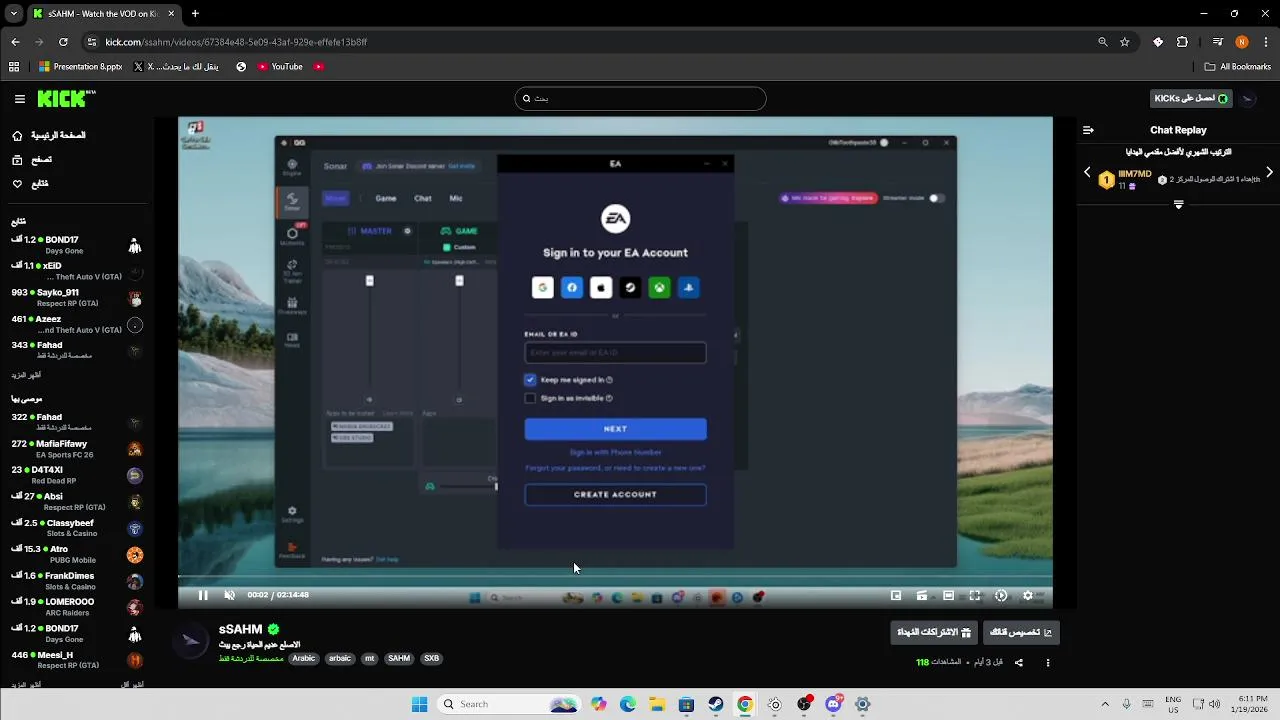The width and height of the screenshot is (1280, 720).
Task: Show next gift leaderboard entry
Action: [1269, 172]
